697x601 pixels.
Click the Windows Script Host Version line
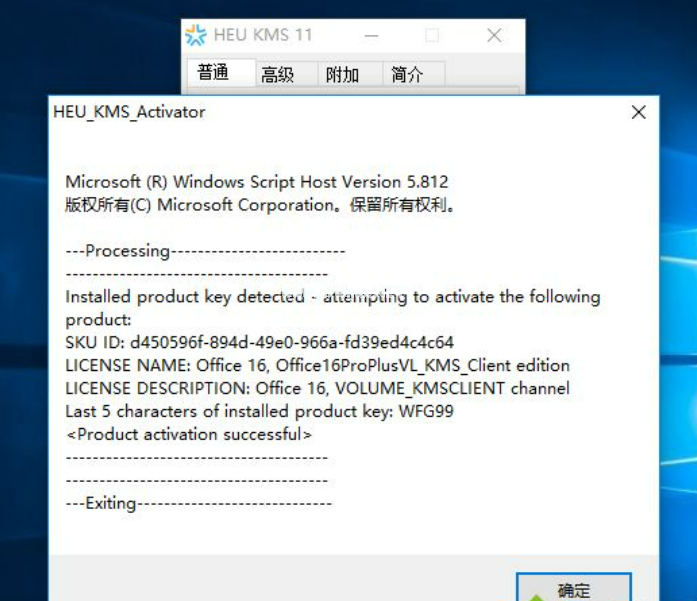tap(256, 182)
